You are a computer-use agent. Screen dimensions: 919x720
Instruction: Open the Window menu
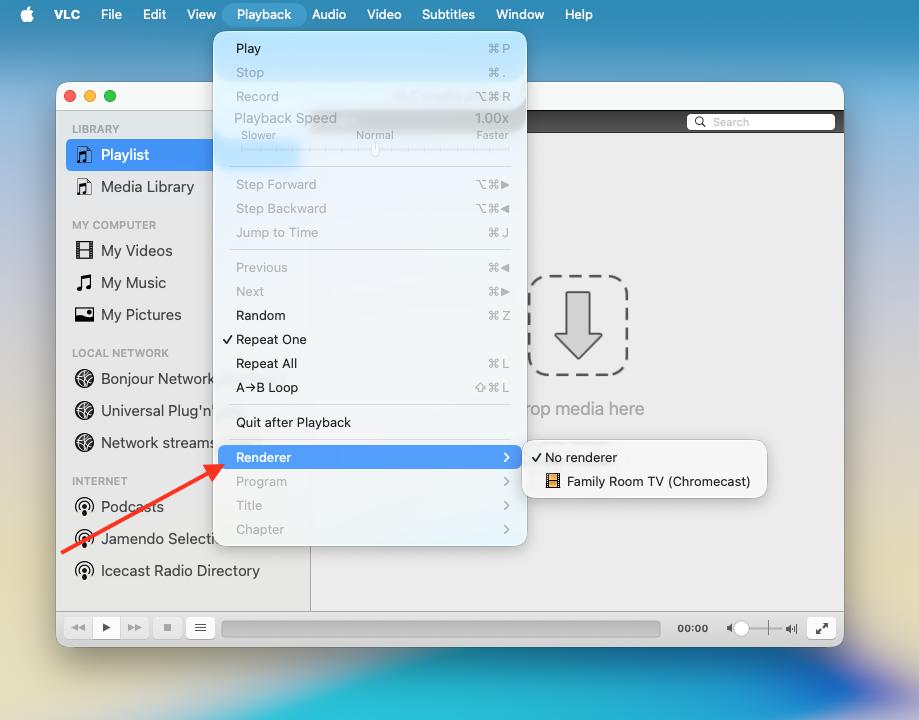coord(520,14)
